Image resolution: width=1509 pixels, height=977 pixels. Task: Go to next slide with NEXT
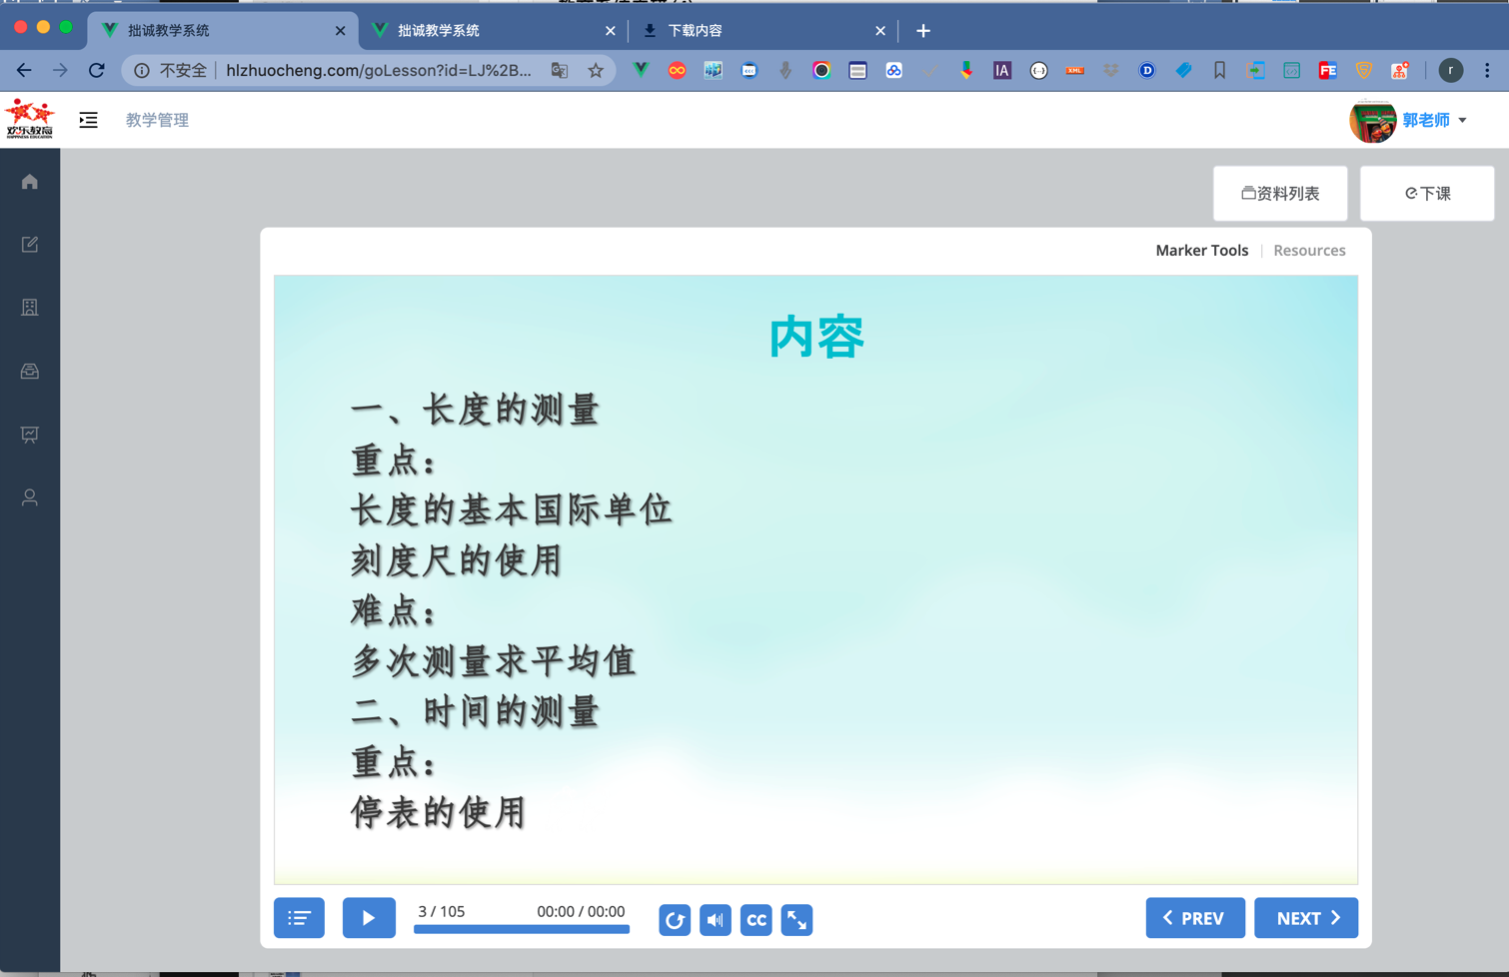point(1306,918)
